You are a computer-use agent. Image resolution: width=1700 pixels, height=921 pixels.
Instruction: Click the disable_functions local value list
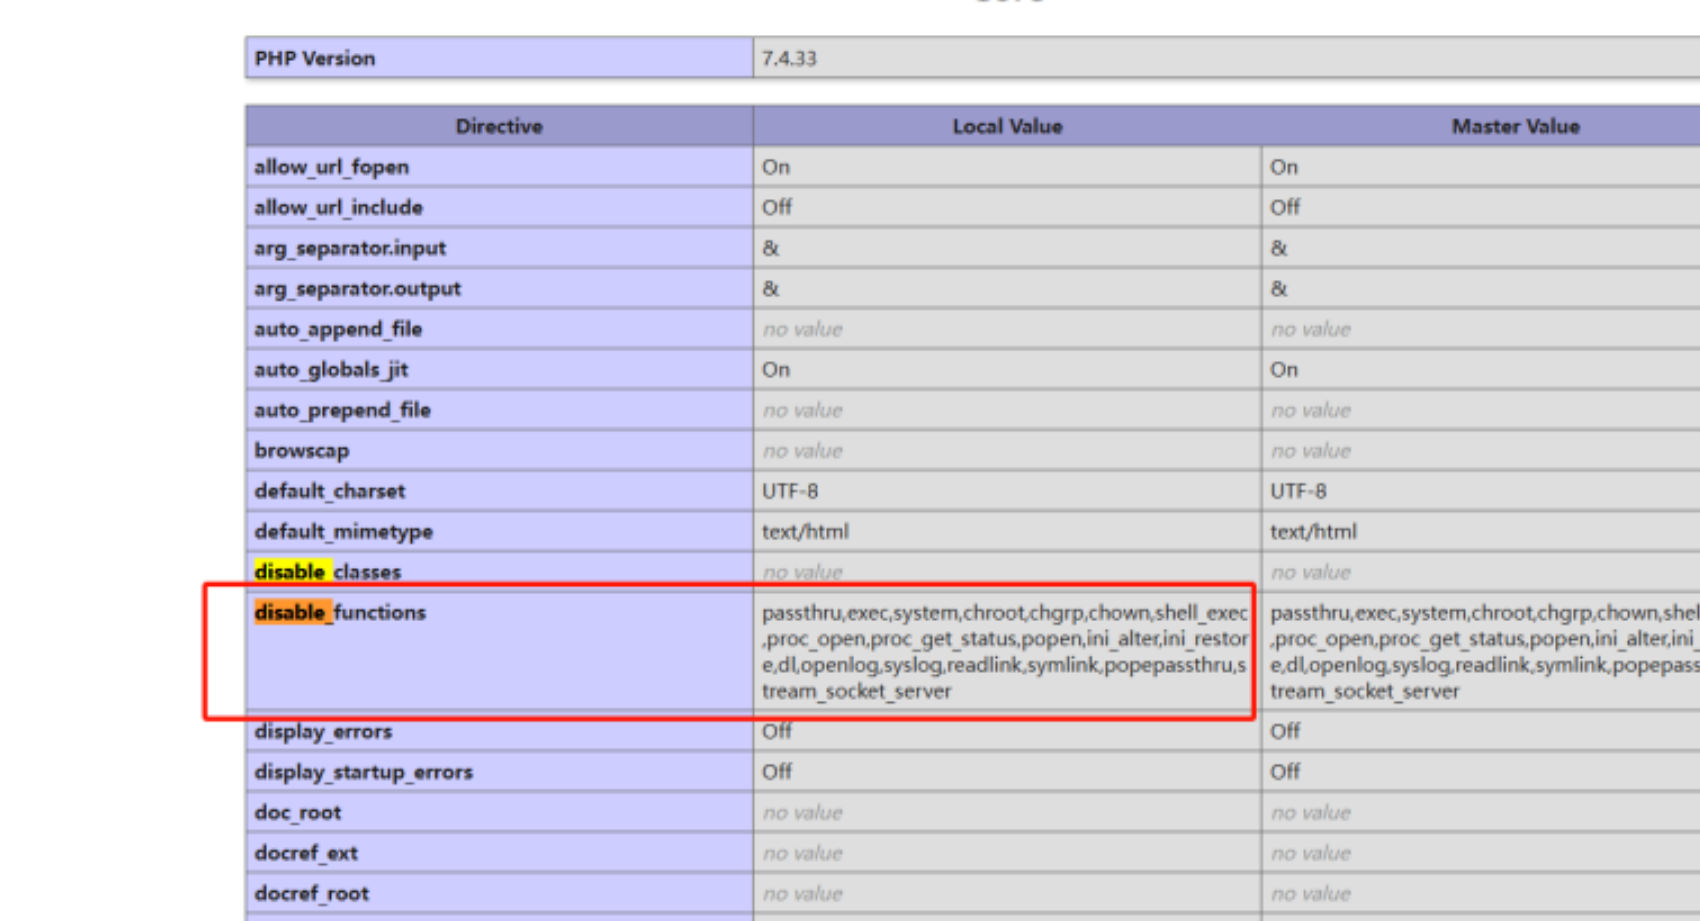(x=1004, y=651)
